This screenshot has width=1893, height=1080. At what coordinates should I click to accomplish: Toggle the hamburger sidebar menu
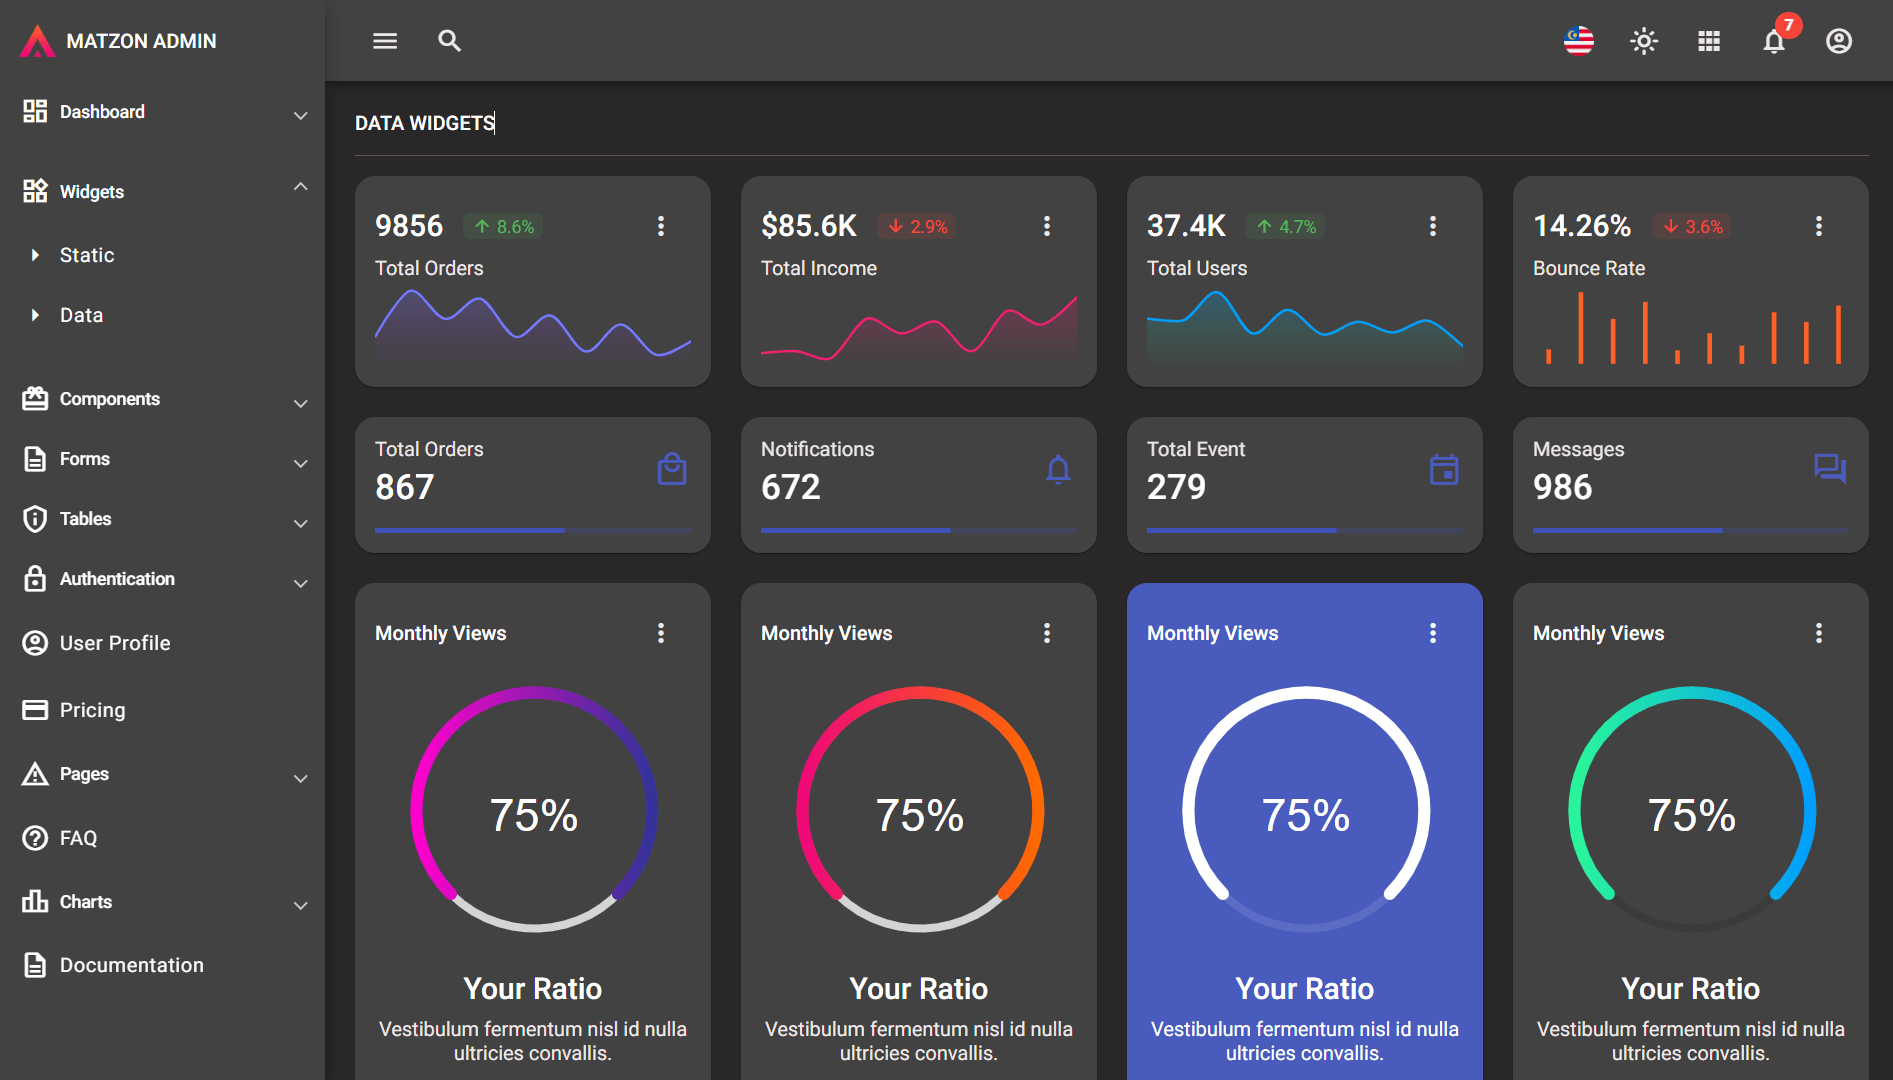point(385,41)
